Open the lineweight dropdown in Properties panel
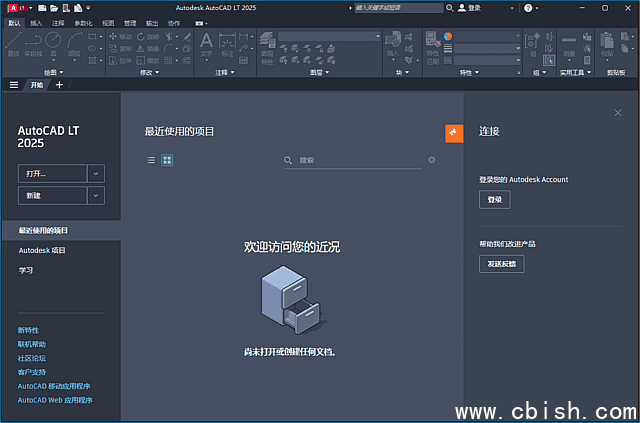 (487, 49)
